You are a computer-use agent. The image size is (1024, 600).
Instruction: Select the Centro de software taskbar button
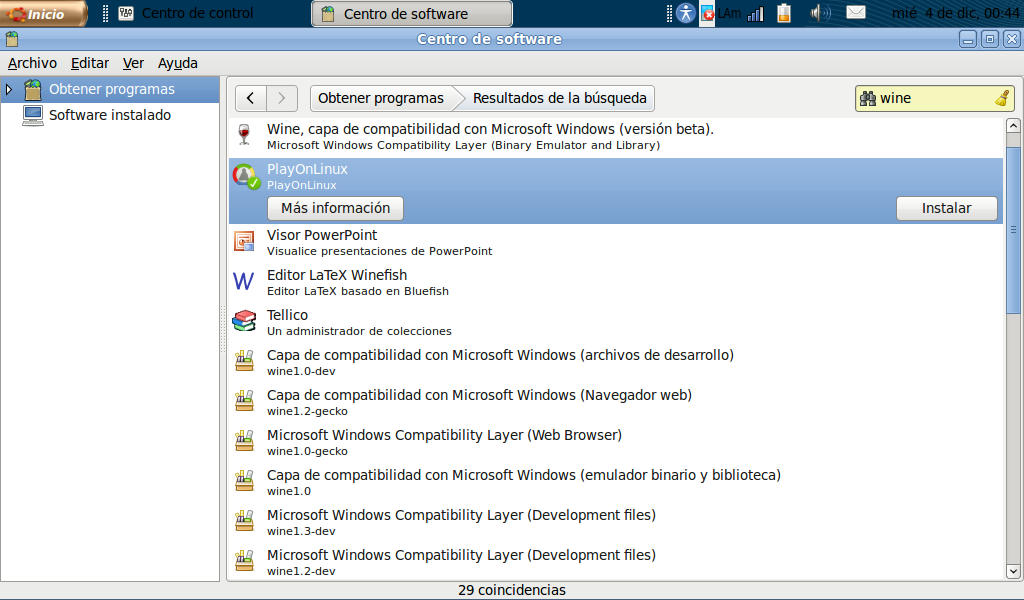coord(412,14)
